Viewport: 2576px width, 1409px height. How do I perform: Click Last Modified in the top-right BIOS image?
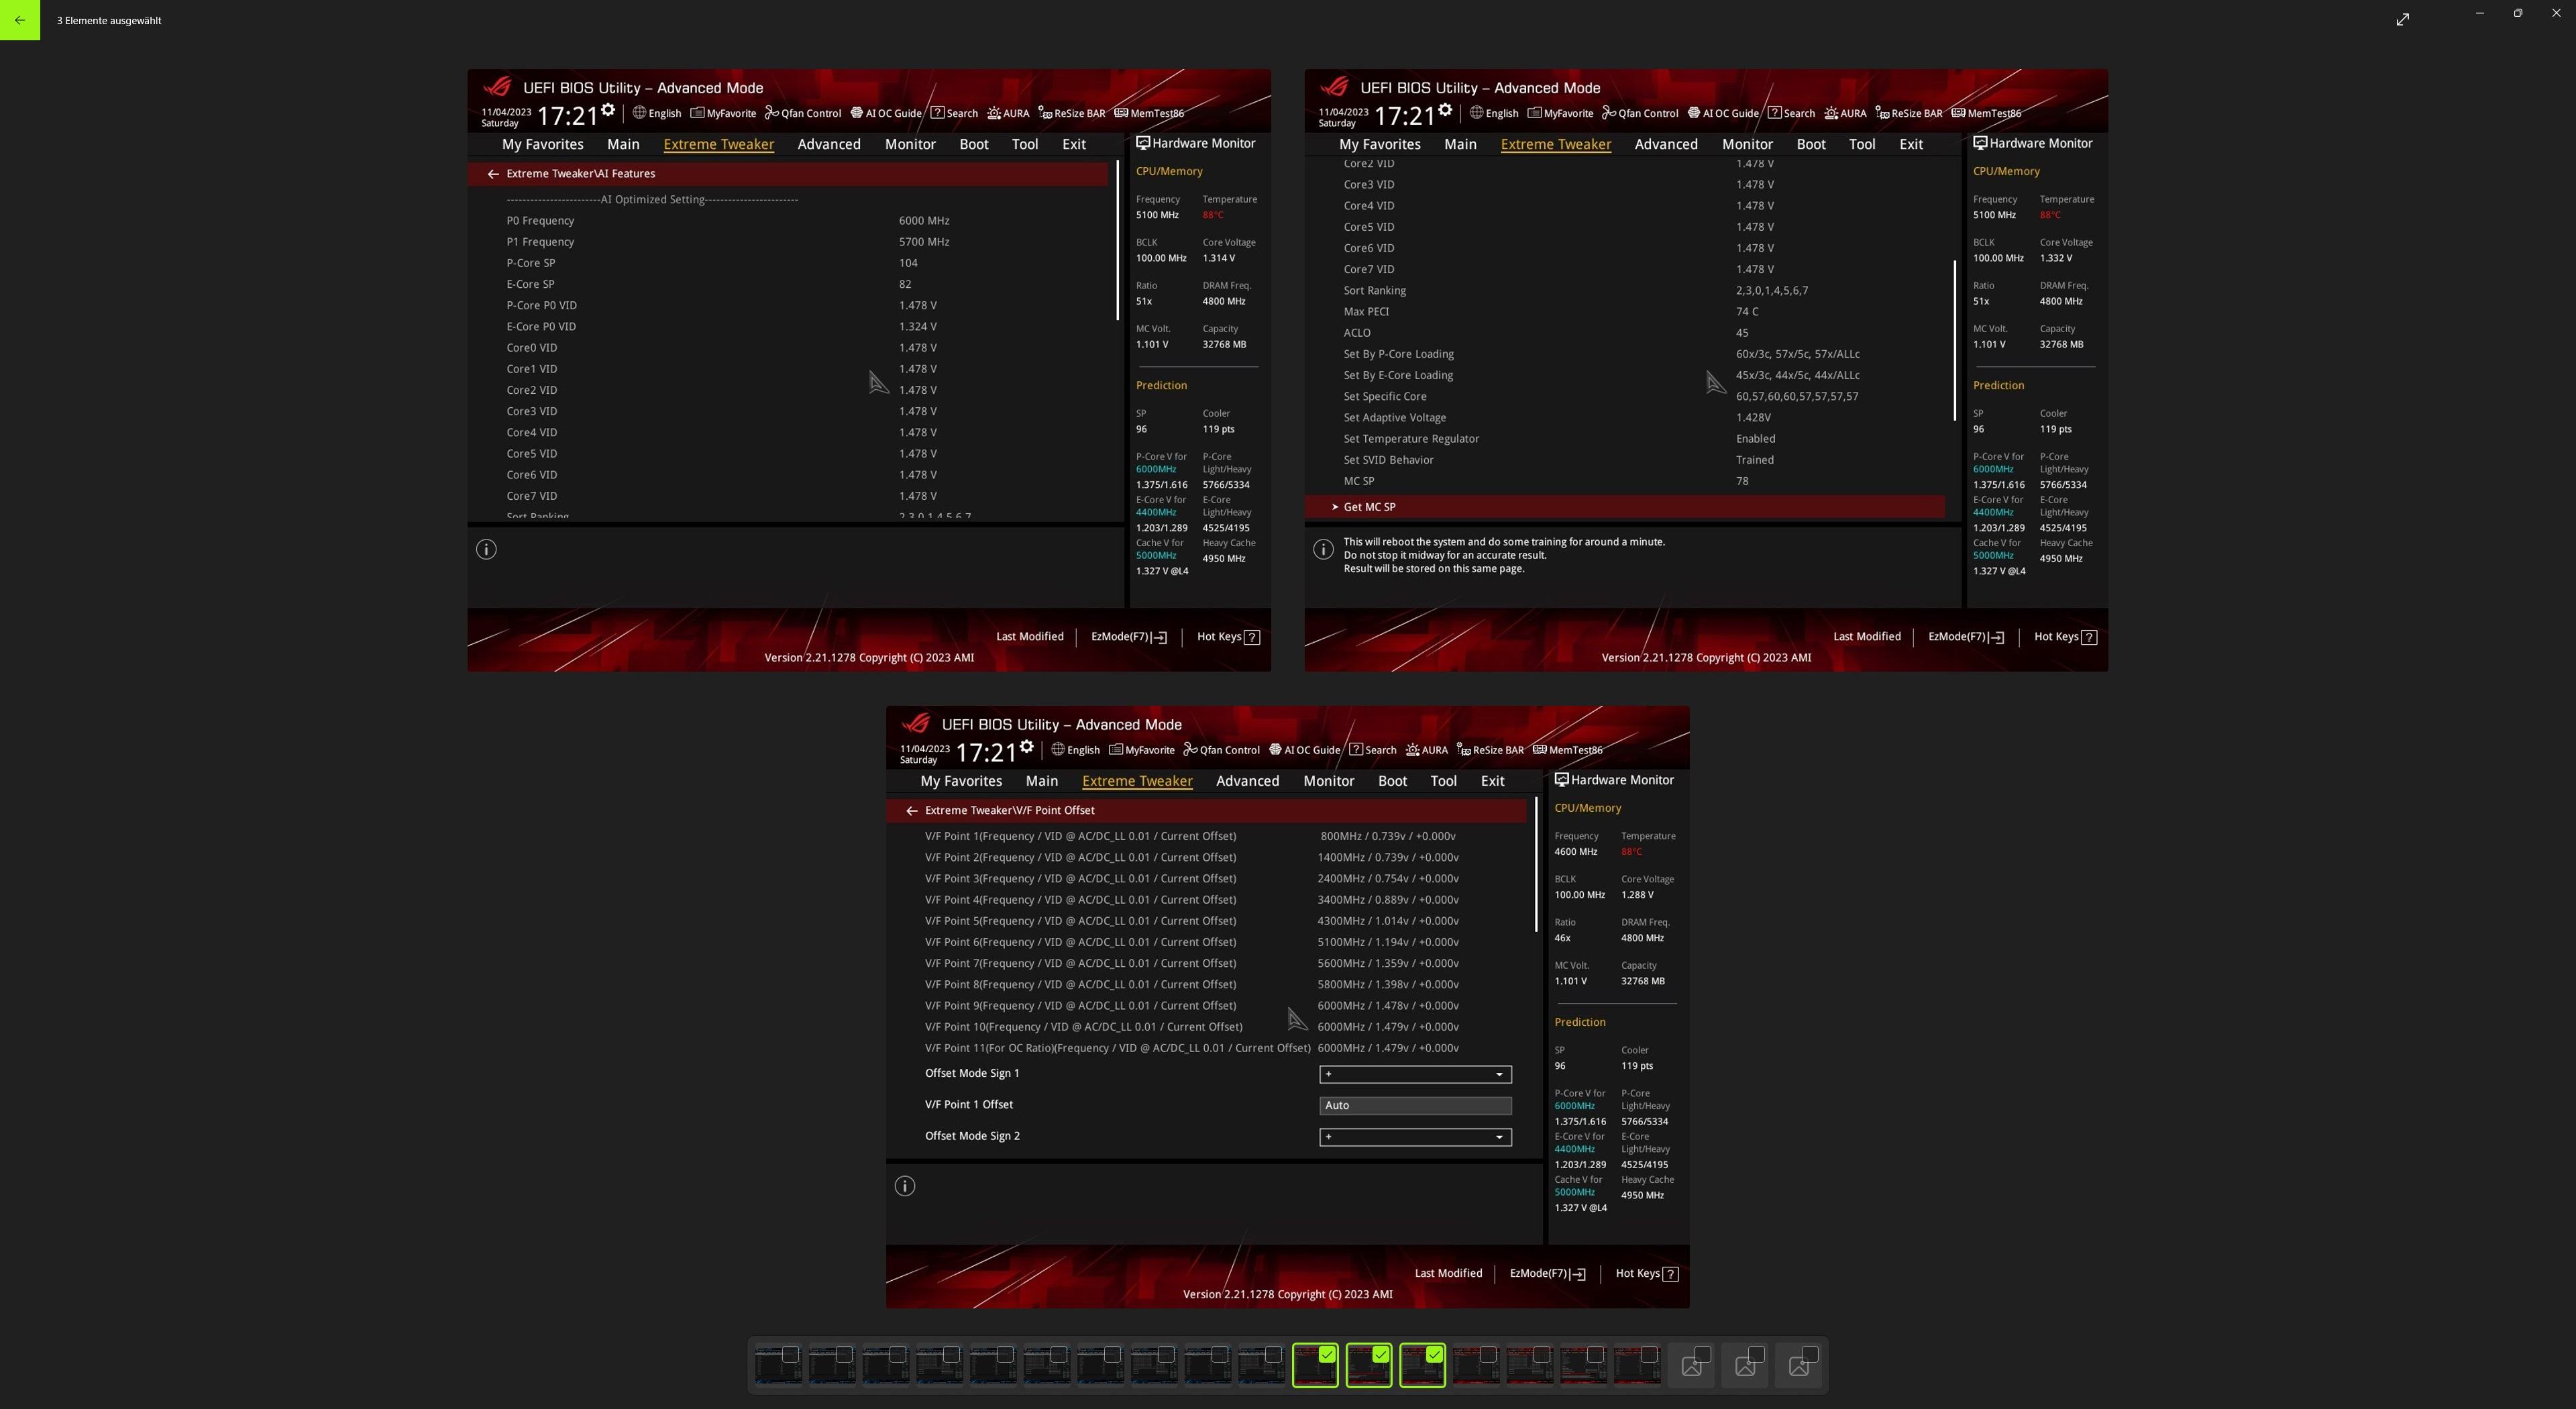(1866, 636)
